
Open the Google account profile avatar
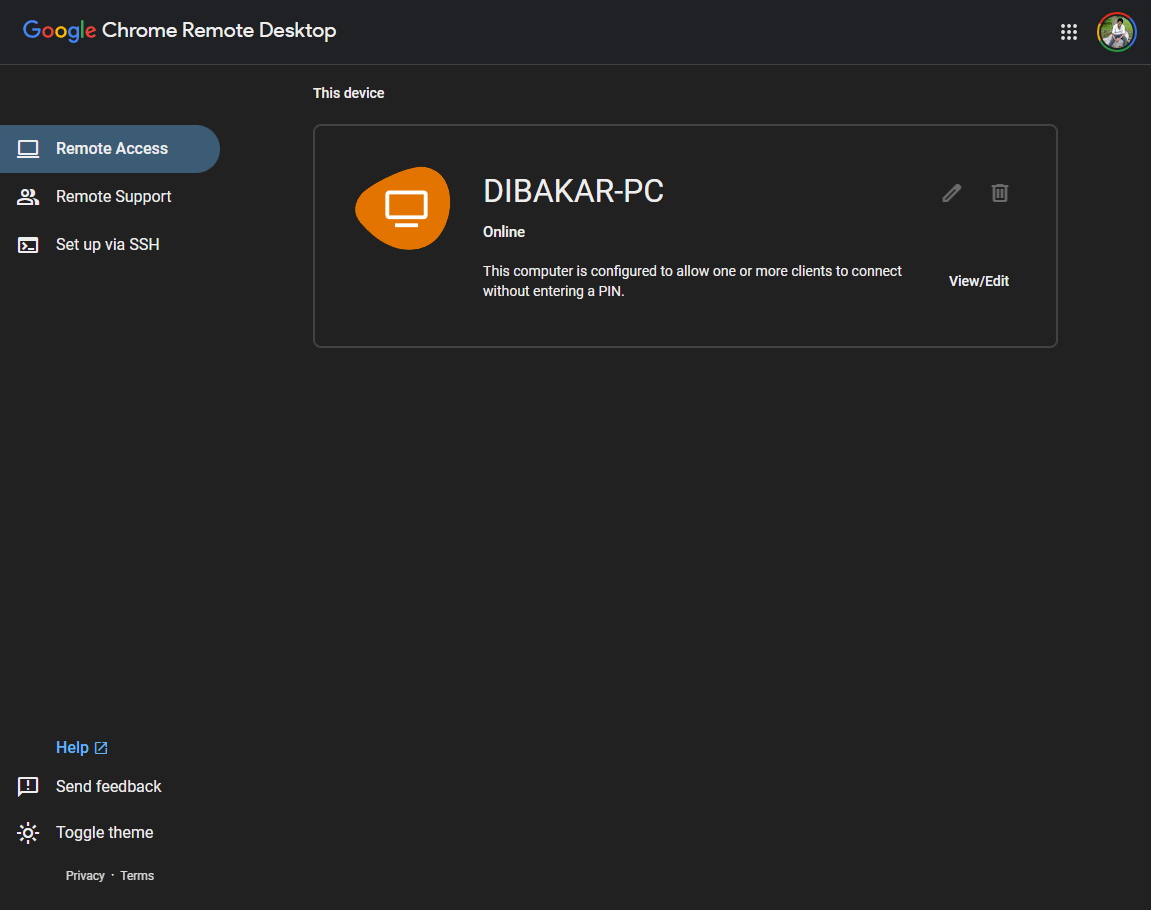tap(1116, 32)
